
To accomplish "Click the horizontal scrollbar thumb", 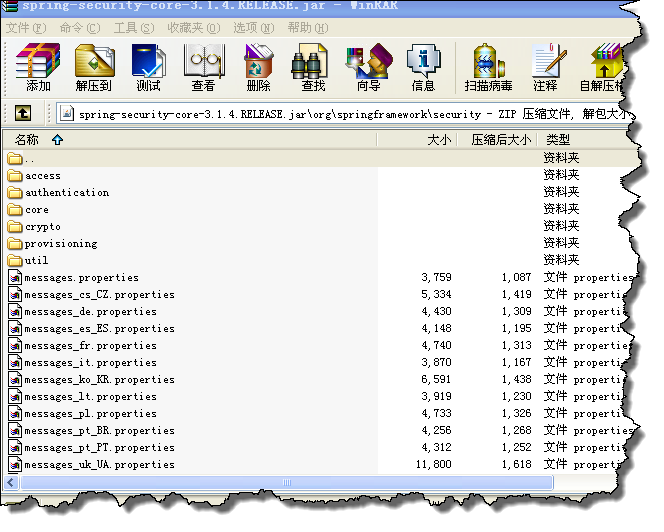I will (287, 482).
